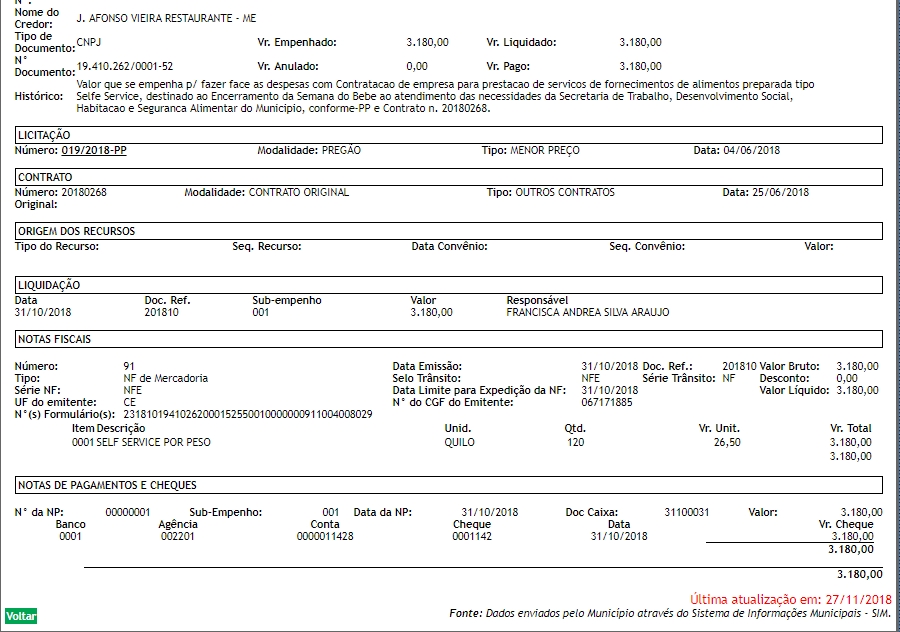Select contract number 20180268
Viewport: 900px width, 632px height.
(84, 192)
